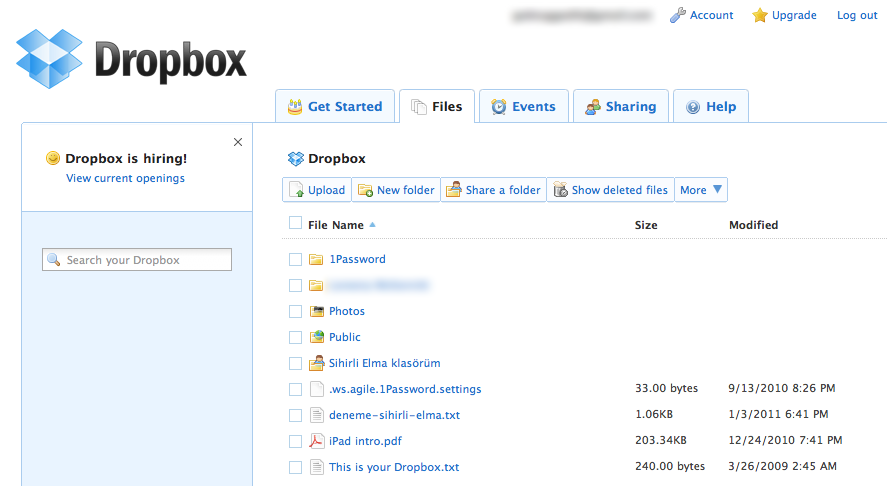Click the Upgrade star icon

coord(760,15)
